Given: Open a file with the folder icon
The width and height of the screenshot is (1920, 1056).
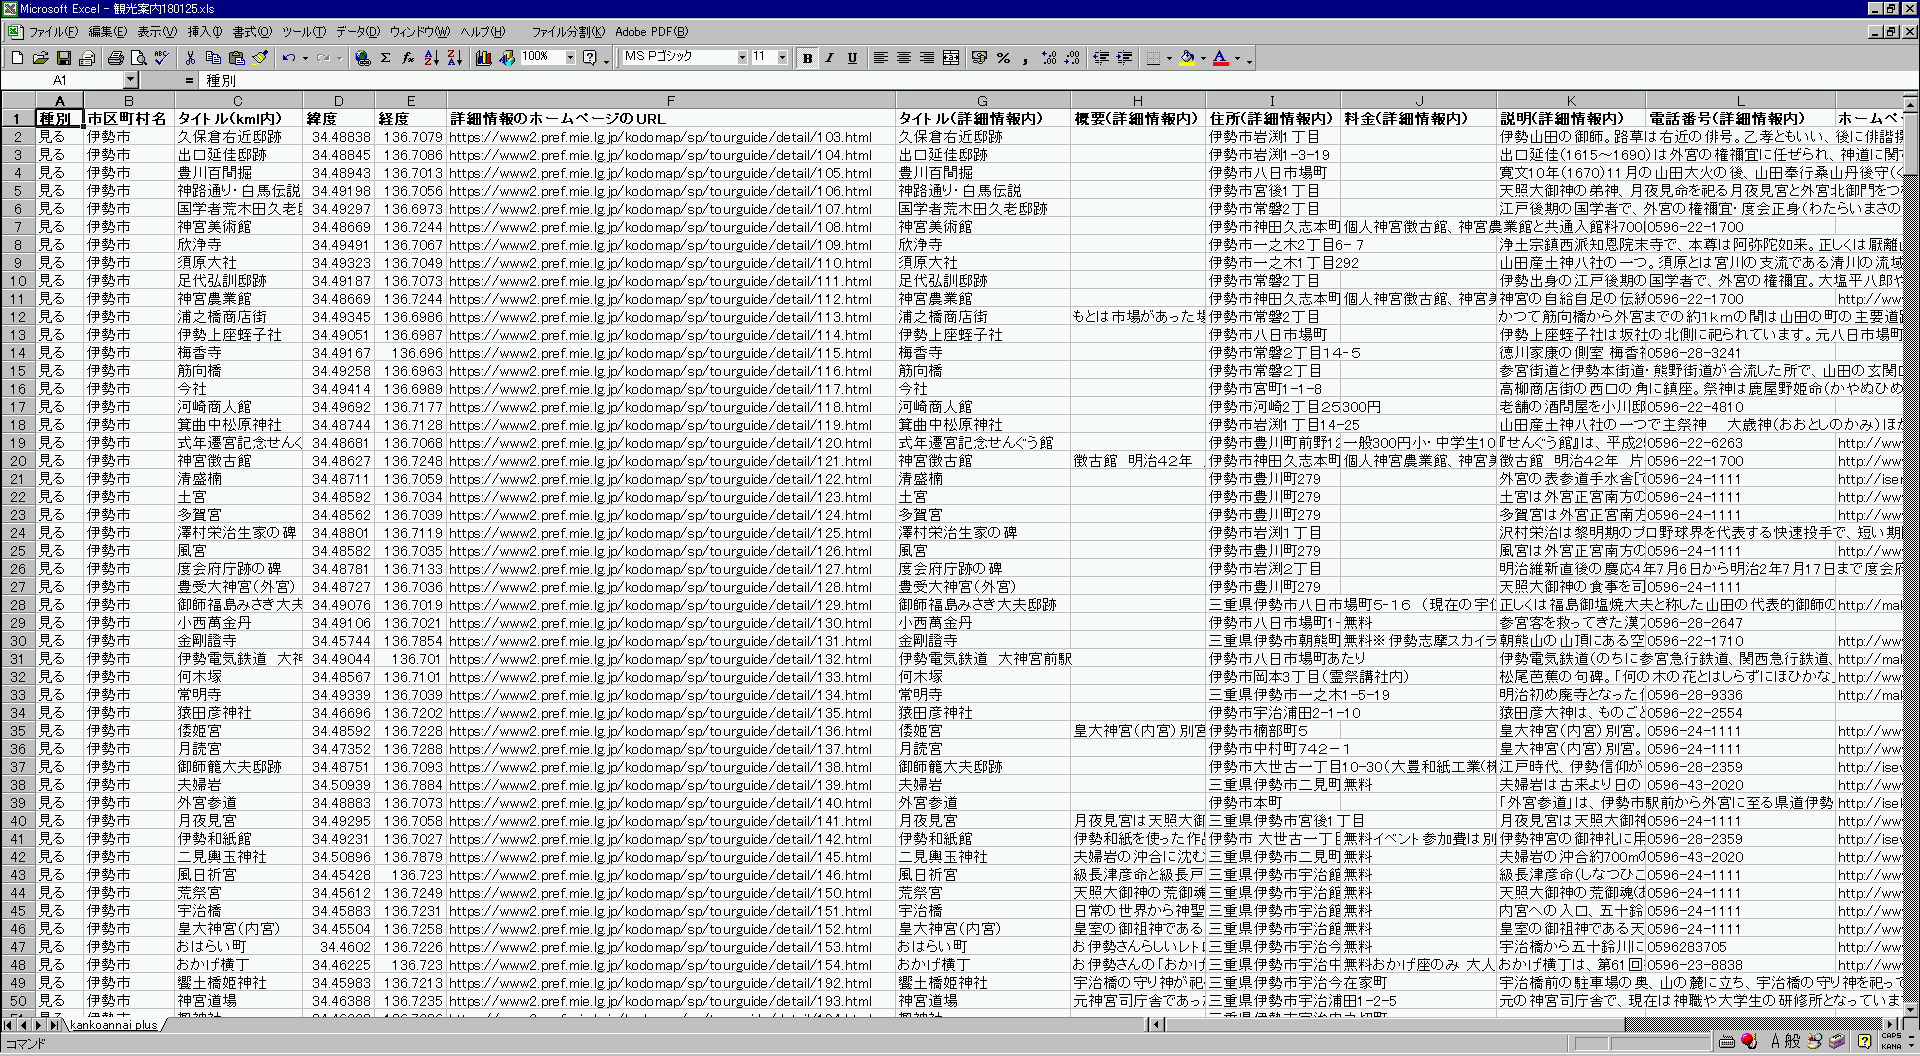Looking at the screenshot, I should pyautogui.click(x=40, y=58).
